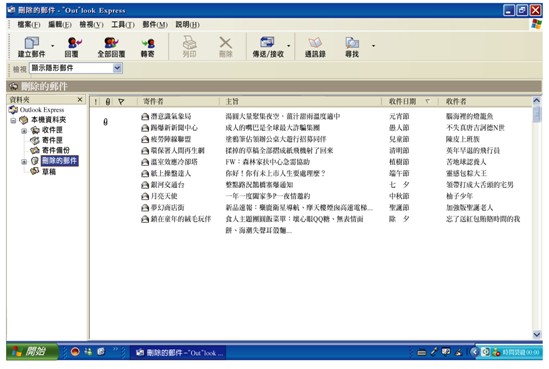Click the message list scrollbar down arrow

[536, 334]
